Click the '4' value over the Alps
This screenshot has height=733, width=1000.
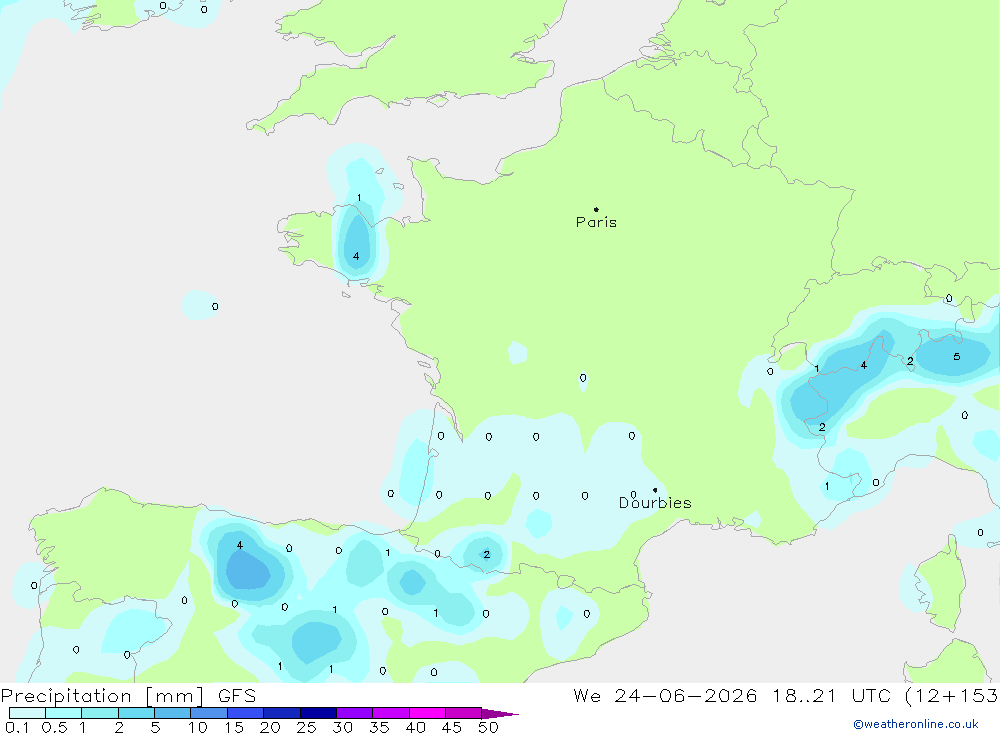(x=864, y=365)
